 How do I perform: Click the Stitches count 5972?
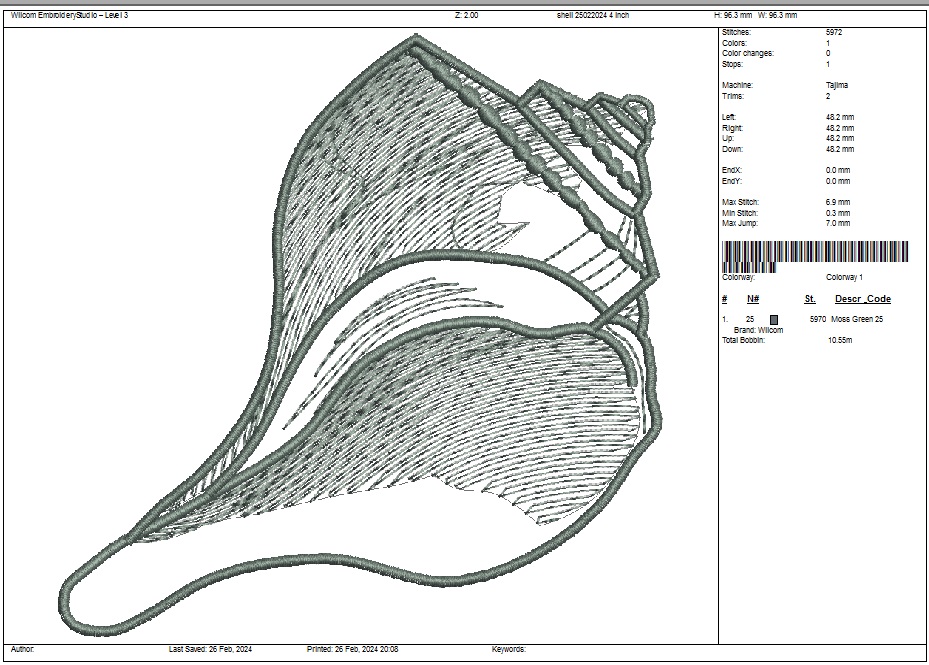(x=834, y=32)
